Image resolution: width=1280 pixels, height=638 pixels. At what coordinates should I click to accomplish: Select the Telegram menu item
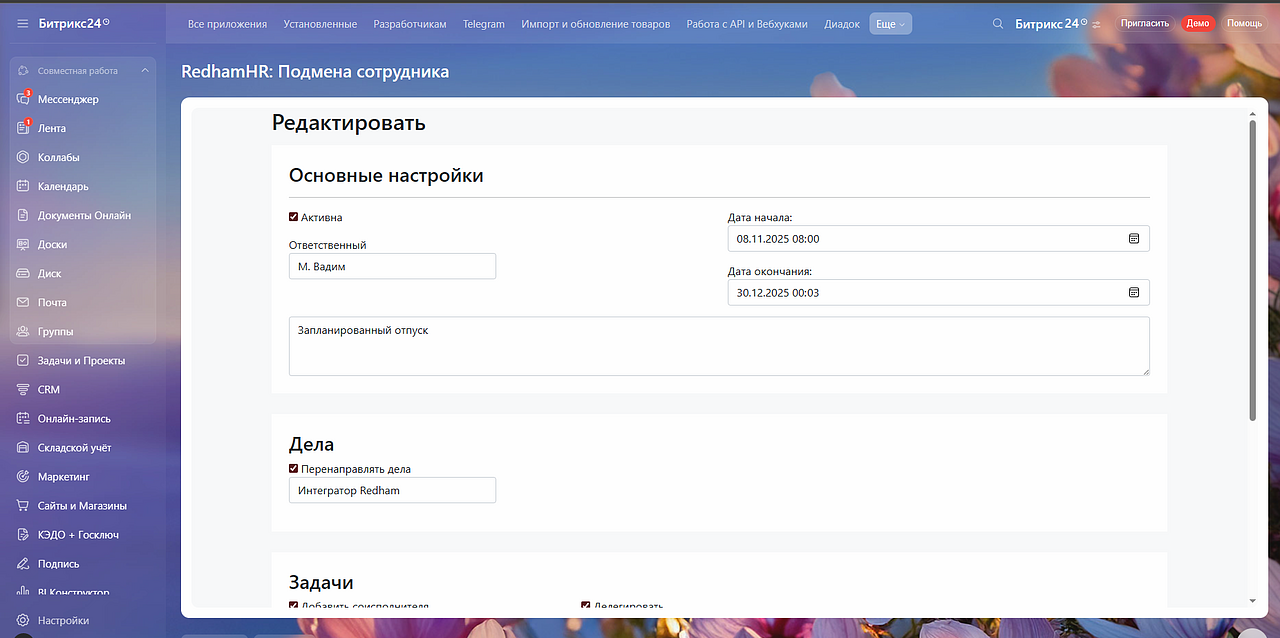(484, 23)
